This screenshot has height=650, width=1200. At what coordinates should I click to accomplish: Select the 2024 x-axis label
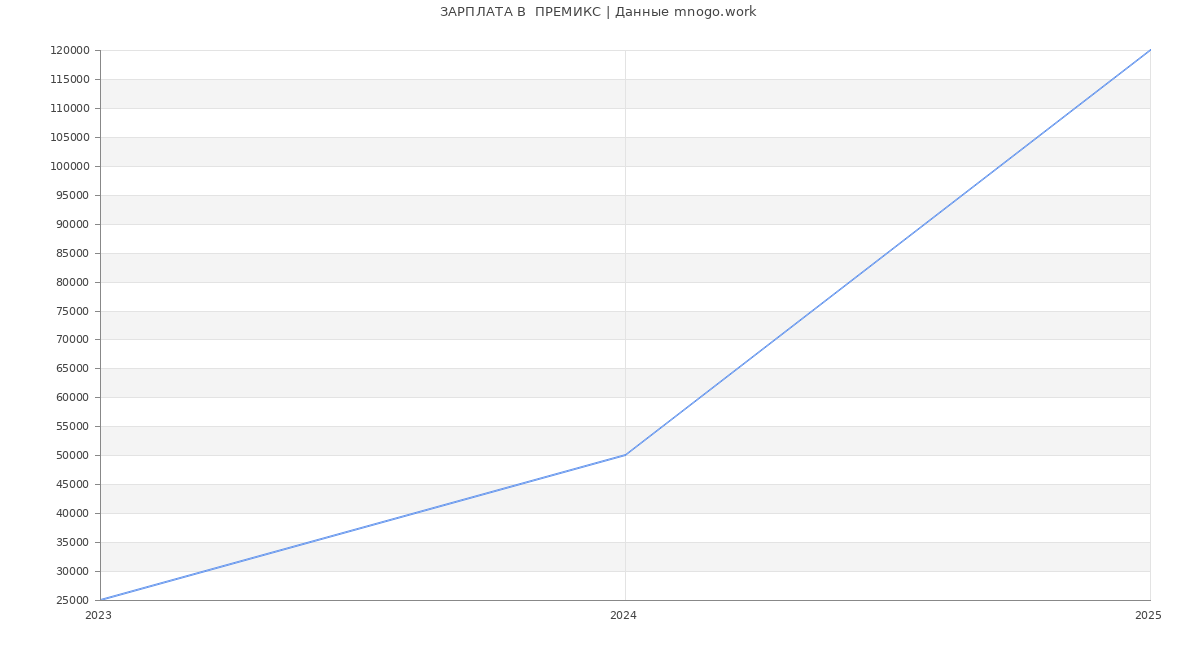pos(623,616)
